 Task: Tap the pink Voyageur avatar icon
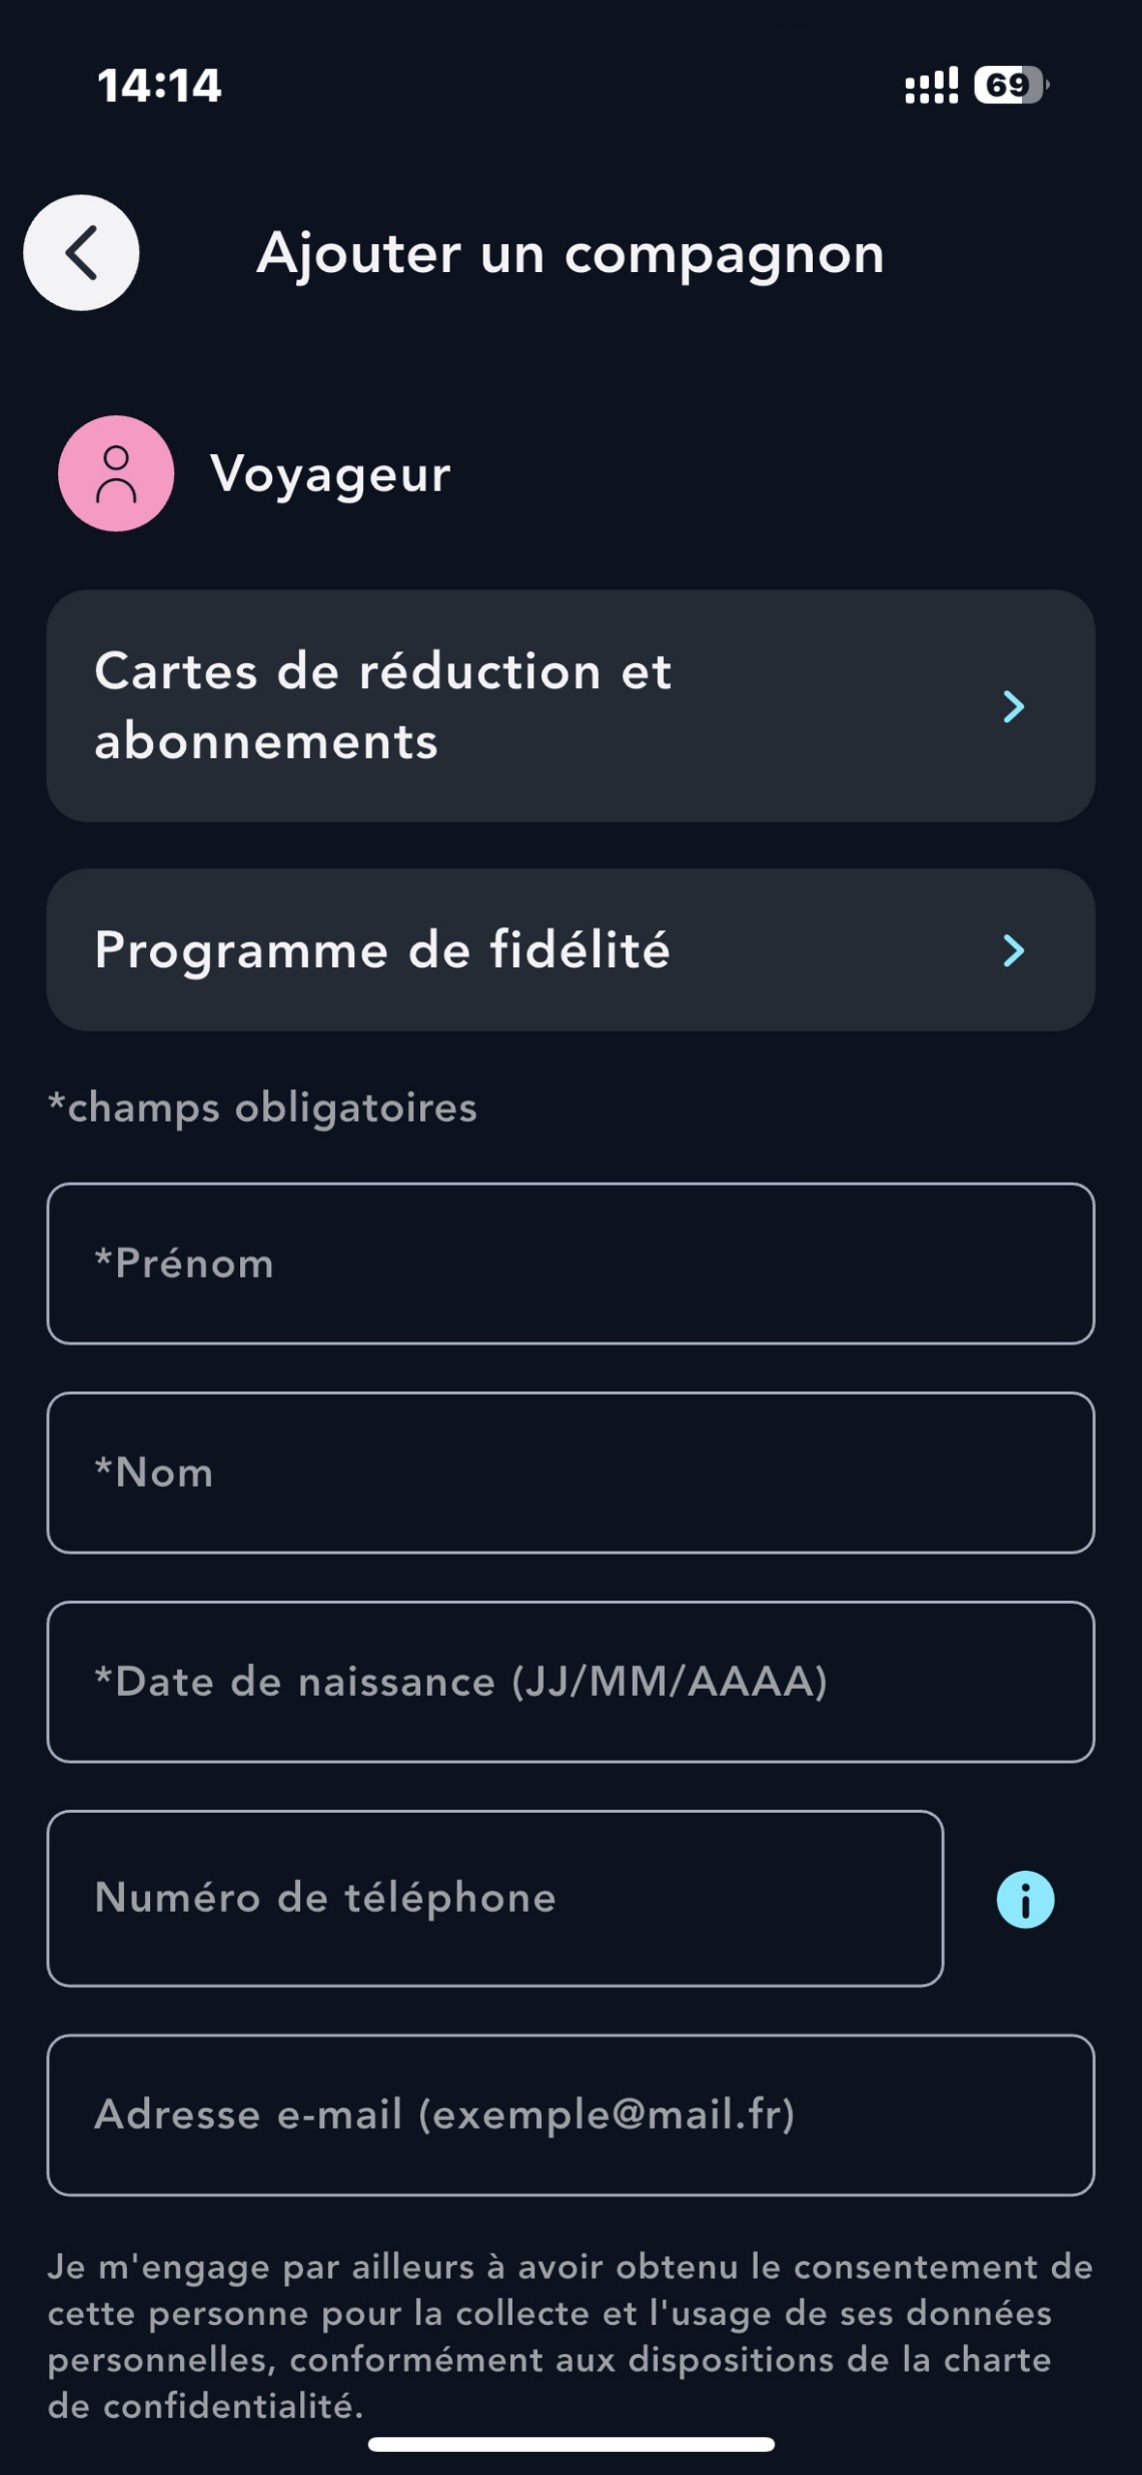point(116,473)
